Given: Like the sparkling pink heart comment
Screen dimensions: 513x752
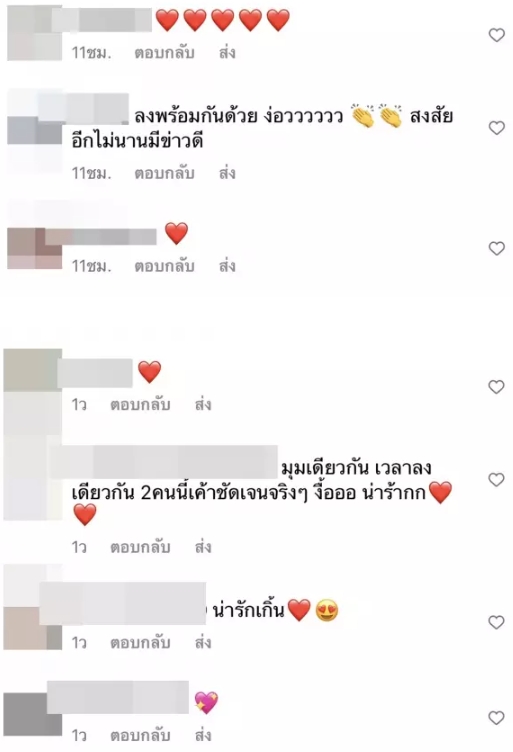Looking at the screenshot, I should coord(496,717).
